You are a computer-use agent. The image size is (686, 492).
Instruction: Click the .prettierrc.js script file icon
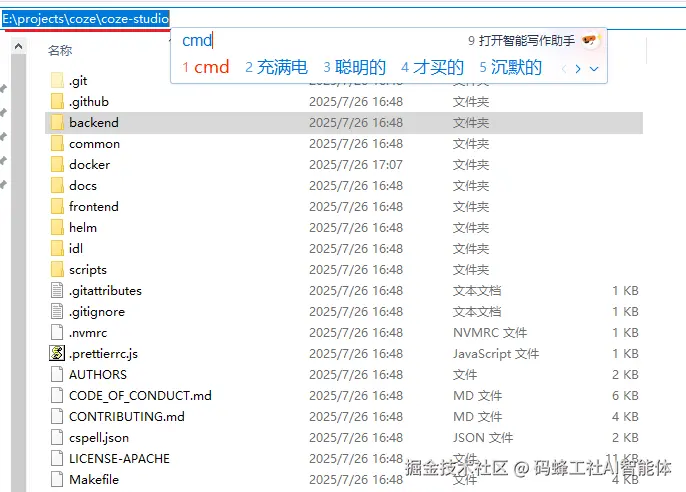pos(57,353)
